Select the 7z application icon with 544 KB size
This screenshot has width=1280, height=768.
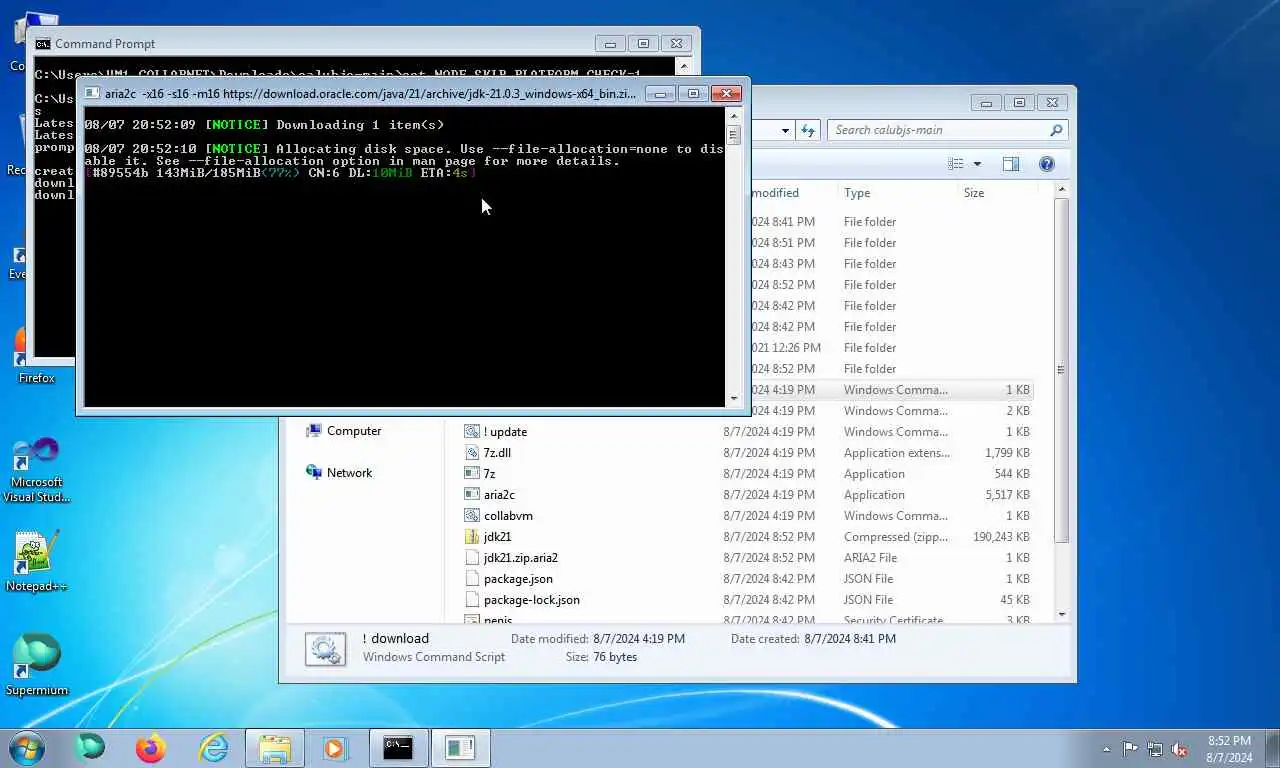[x=473, y=474]
